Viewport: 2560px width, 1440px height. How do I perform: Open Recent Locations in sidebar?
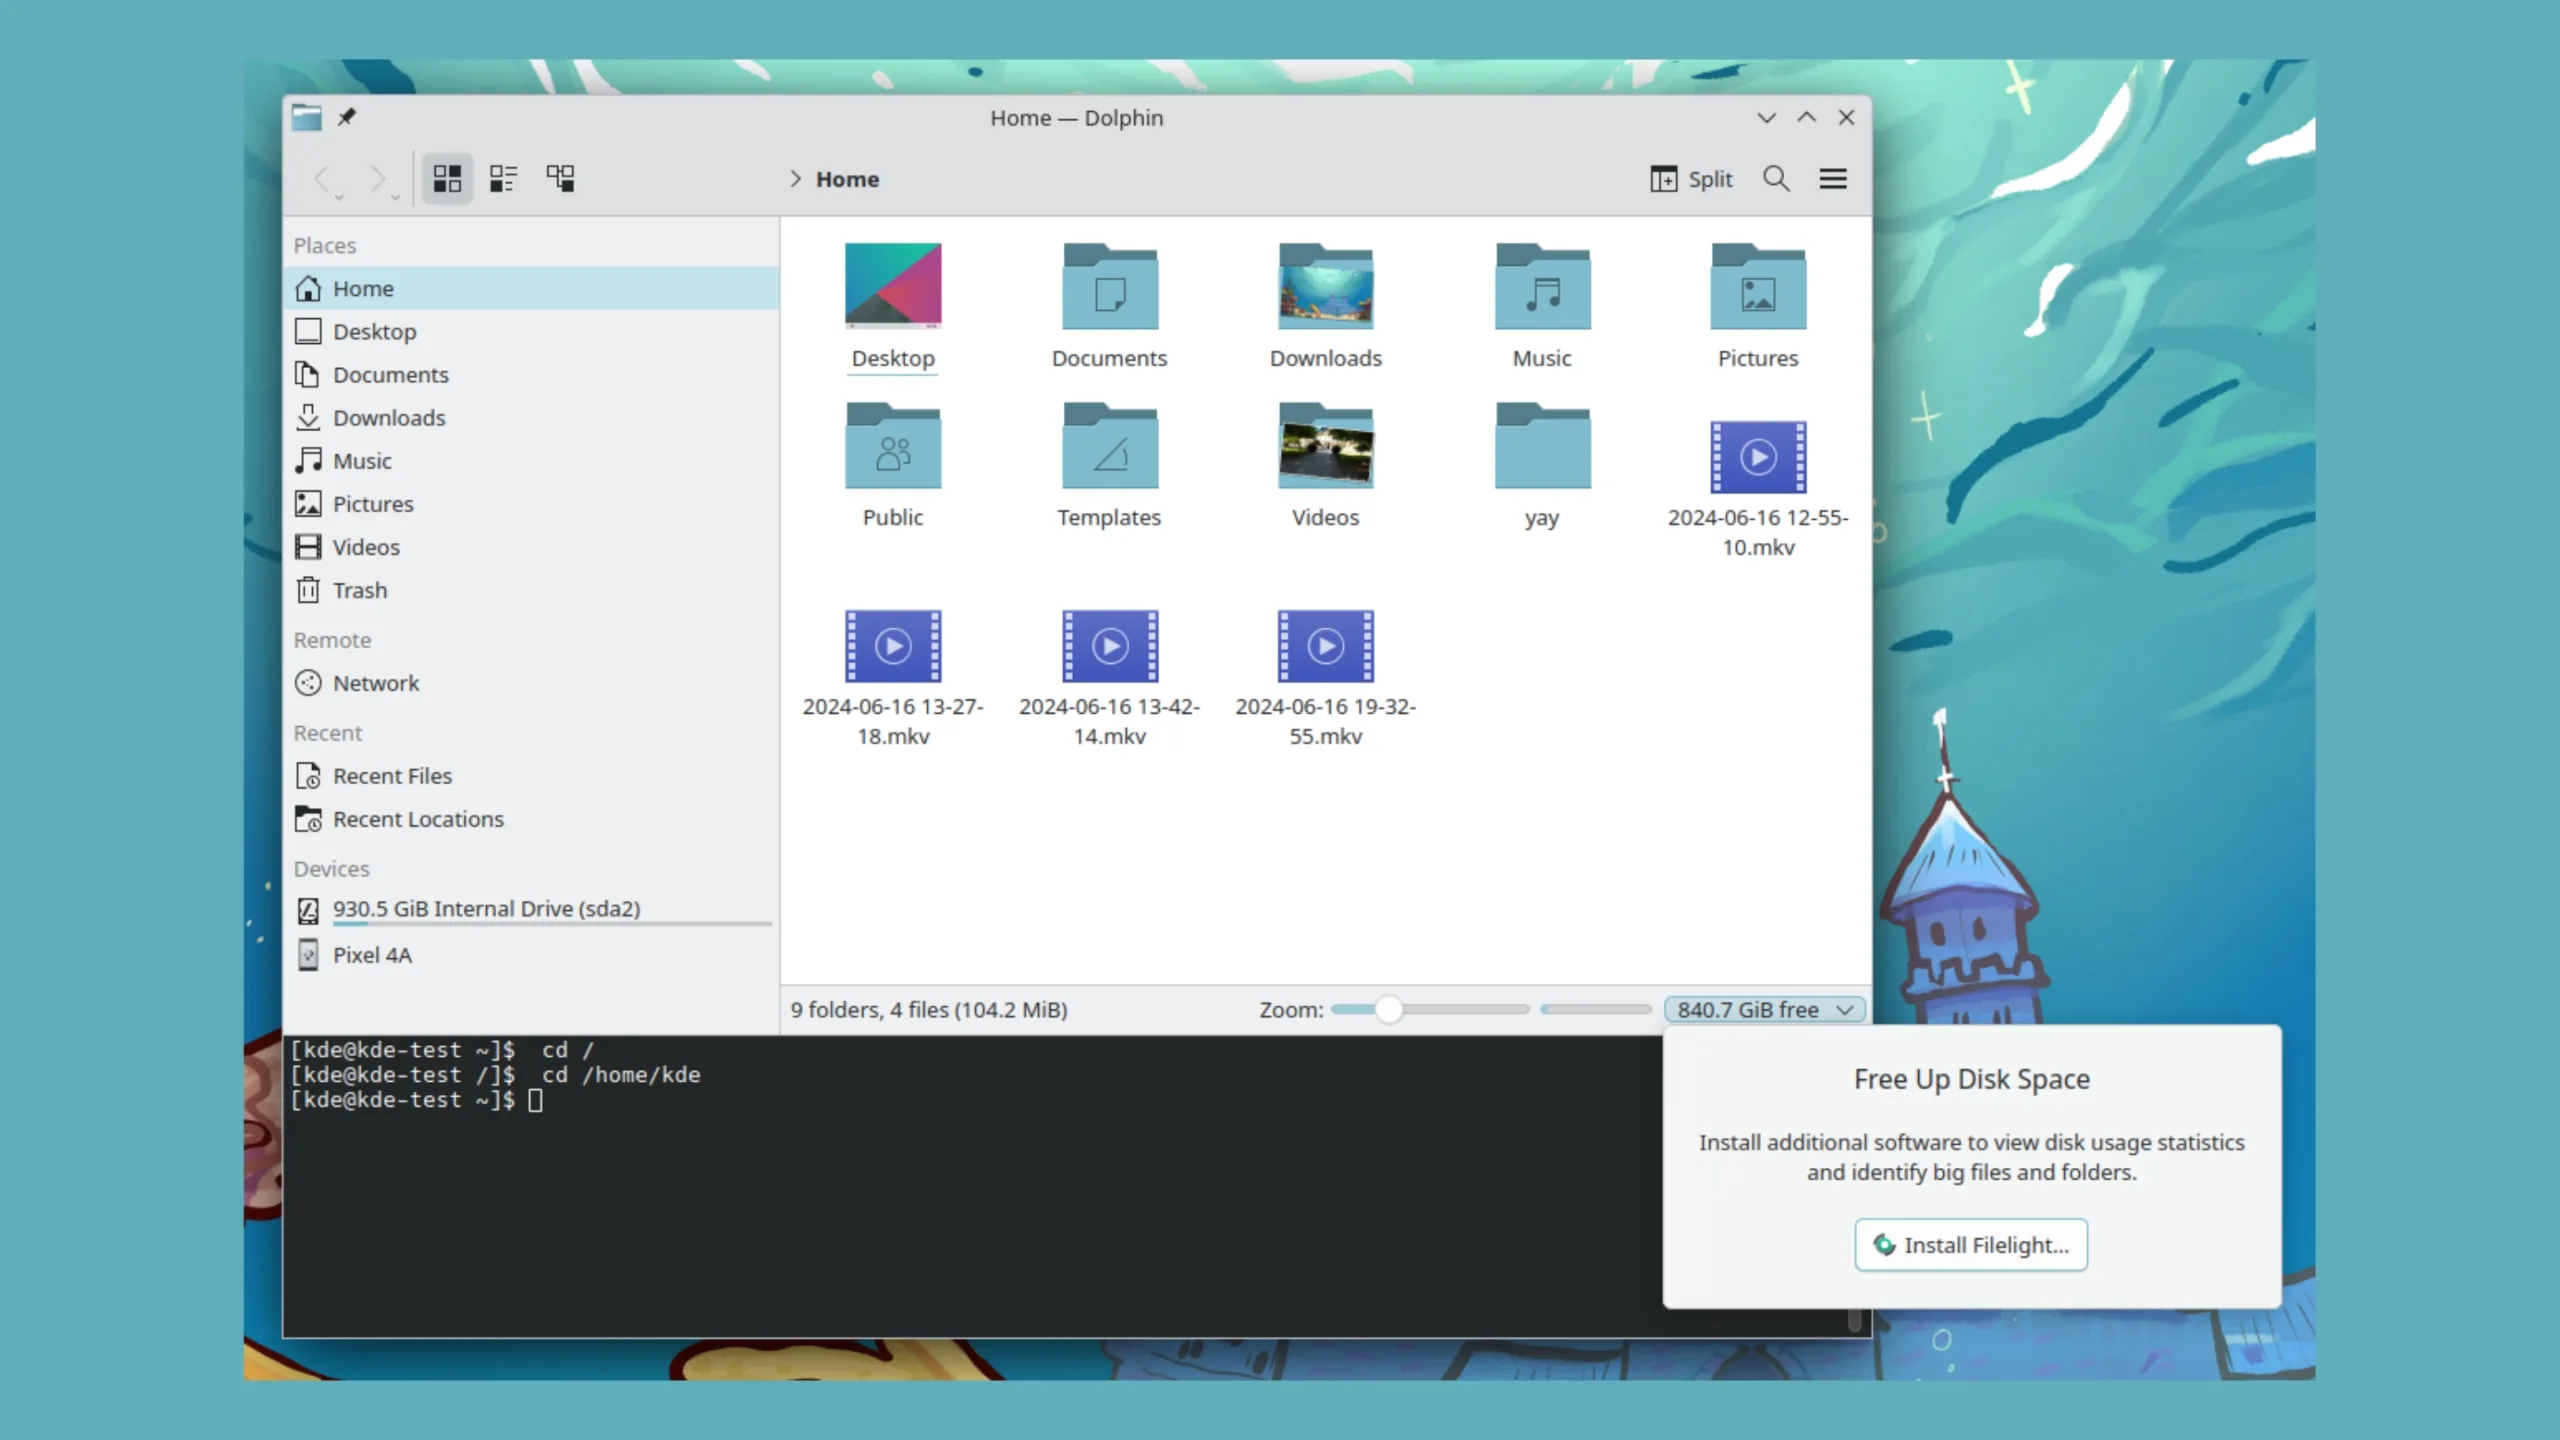coord(531,818)
